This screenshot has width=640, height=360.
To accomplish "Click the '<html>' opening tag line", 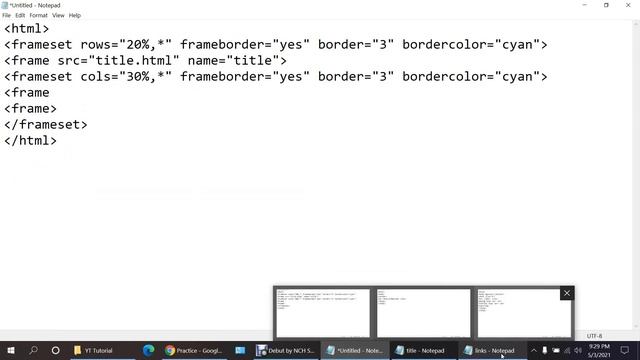I will coord(27,29).
